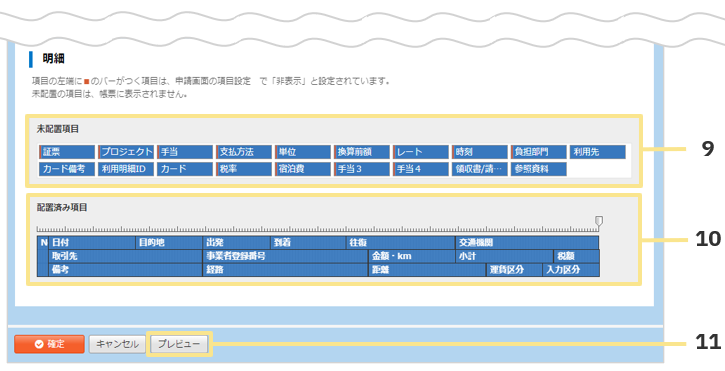
Task: Select the 利用先 unplaced item
Action: tap(598, 152)
